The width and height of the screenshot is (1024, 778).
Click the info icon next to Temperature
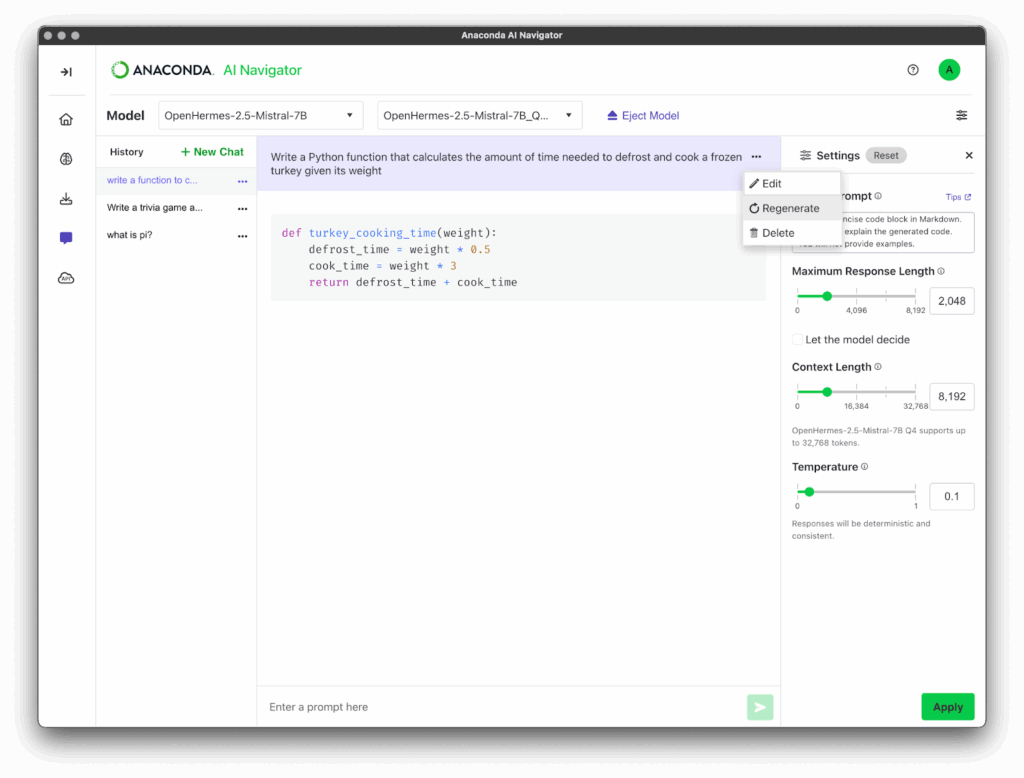click(865, 467)
